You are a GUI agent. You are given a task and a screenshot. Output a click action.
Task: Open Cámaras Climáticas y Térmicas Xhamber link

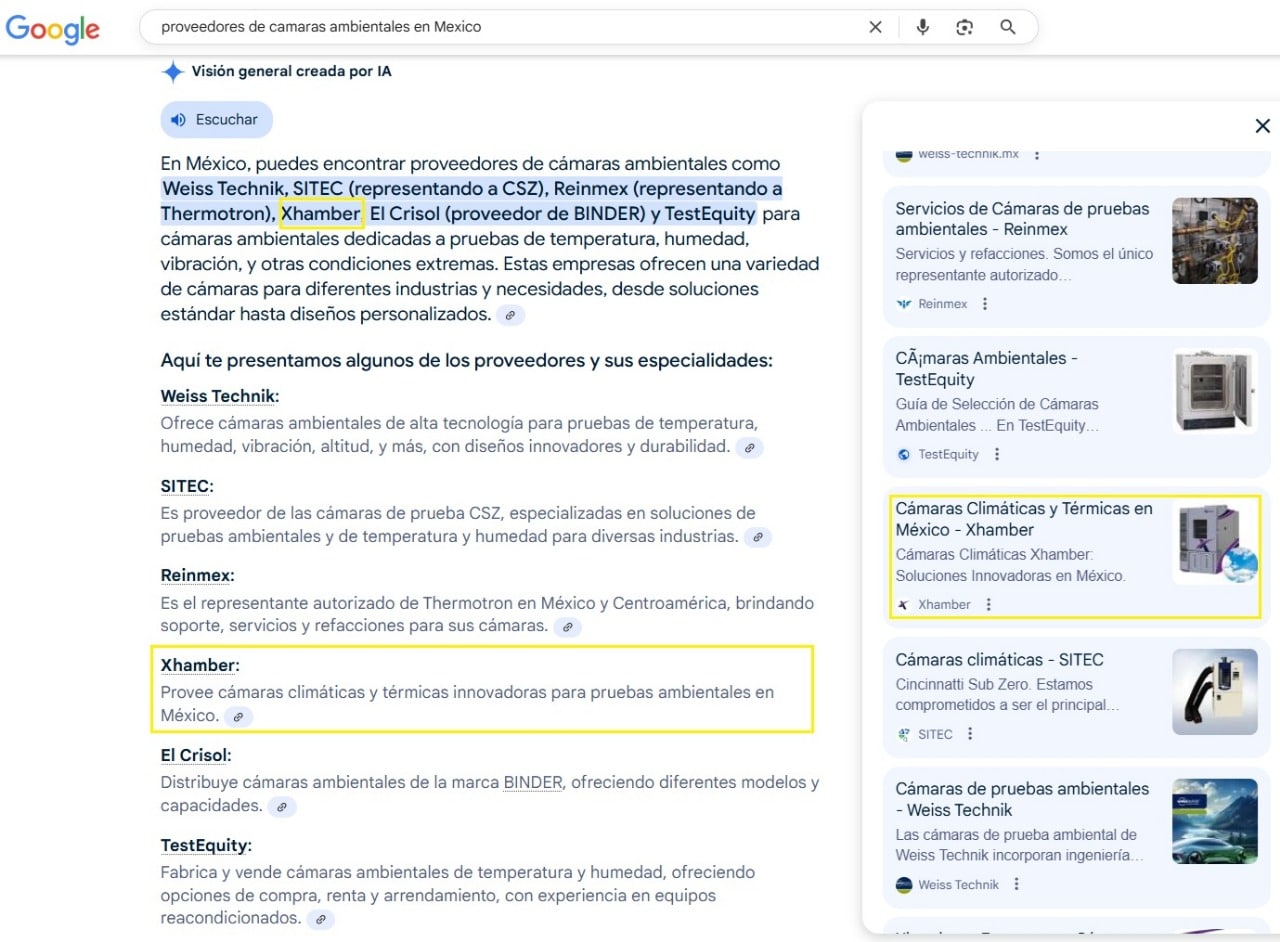coord(1023,519)
